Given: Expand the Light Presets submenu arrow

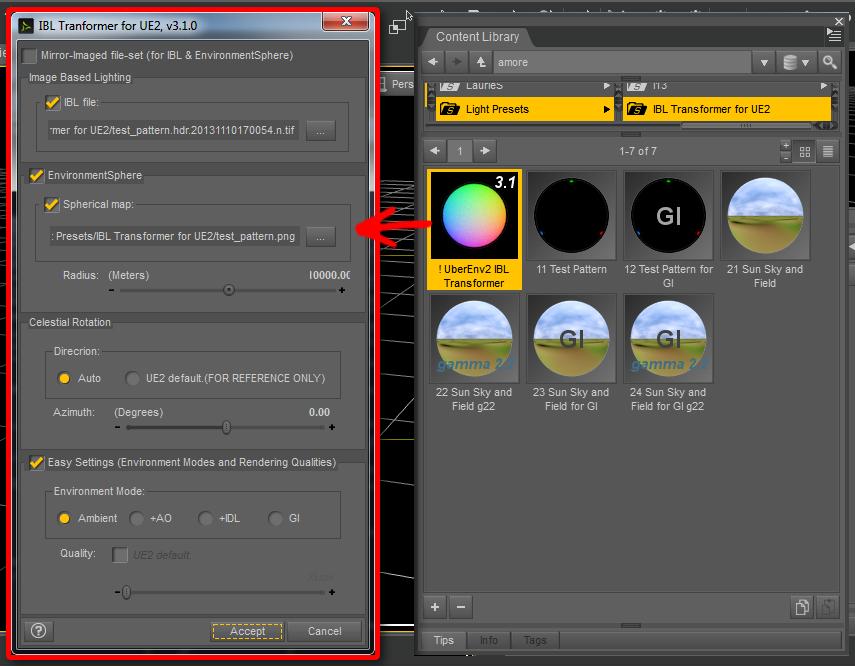Looking at the screenshot, I should click(x=606, y=109).
